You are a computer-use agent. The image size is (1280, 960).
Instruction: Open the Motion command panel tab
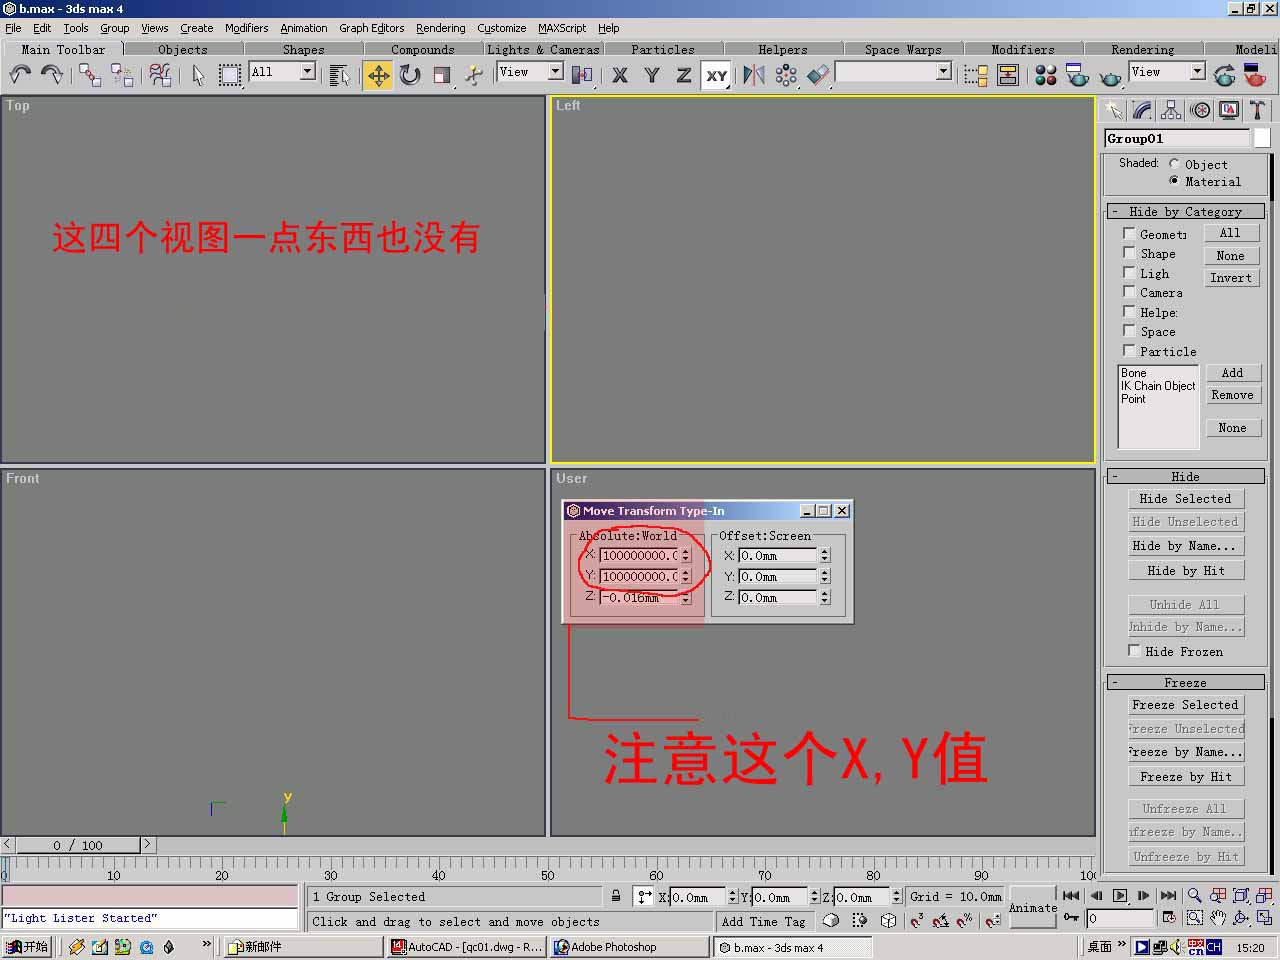(1200, 110)
